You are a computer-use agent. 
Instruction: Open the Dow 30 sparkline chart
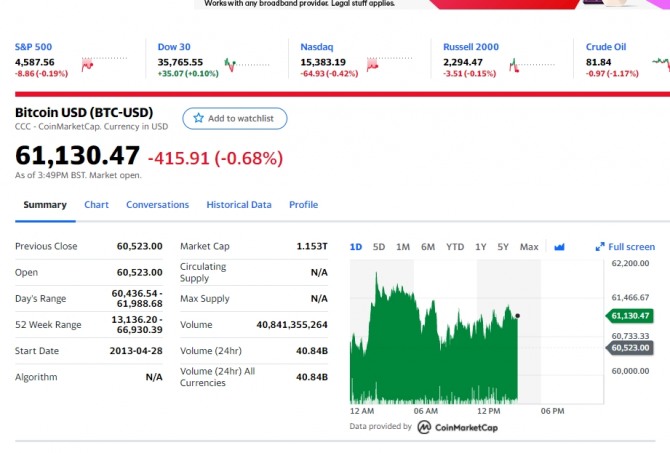point(247,65)
